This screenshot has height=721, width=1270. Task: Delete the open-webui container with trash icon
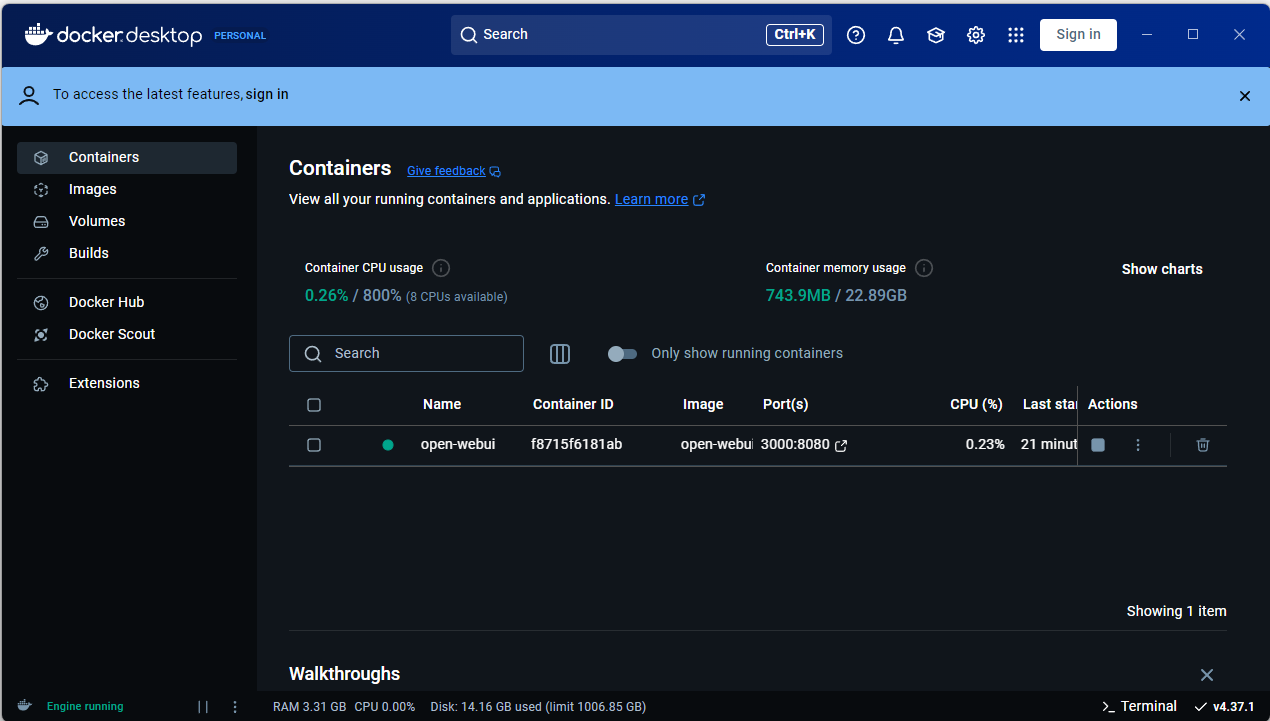click(1203, 445)
